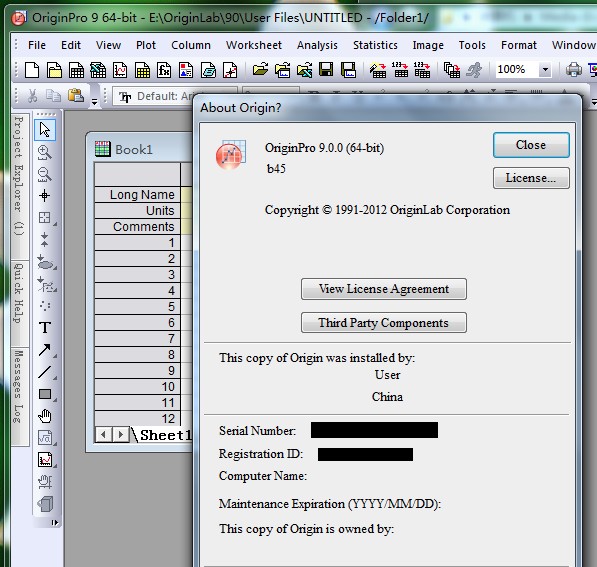Click the New Project toolbar icon

[x=32, y=70]
